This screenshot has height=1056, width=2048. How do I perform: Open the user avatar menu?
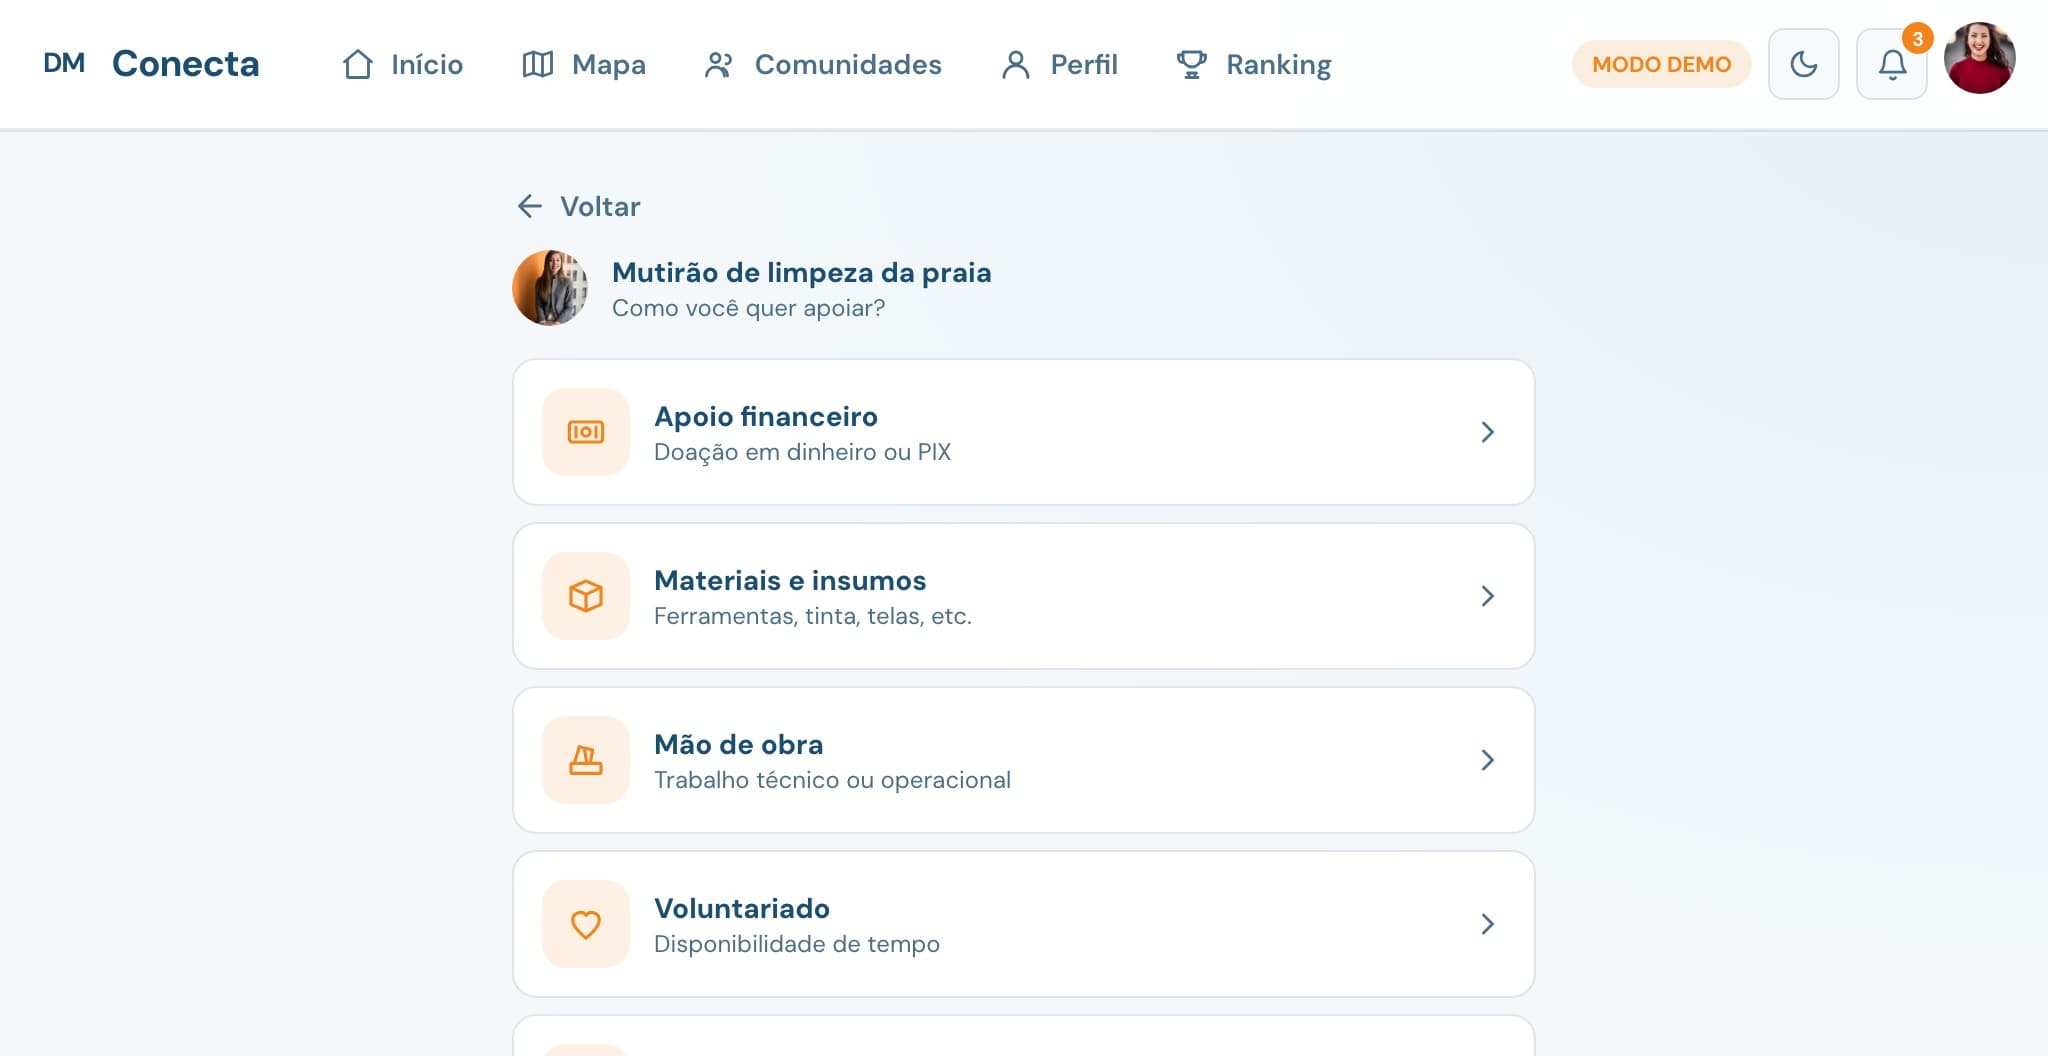pos(1979,58)
